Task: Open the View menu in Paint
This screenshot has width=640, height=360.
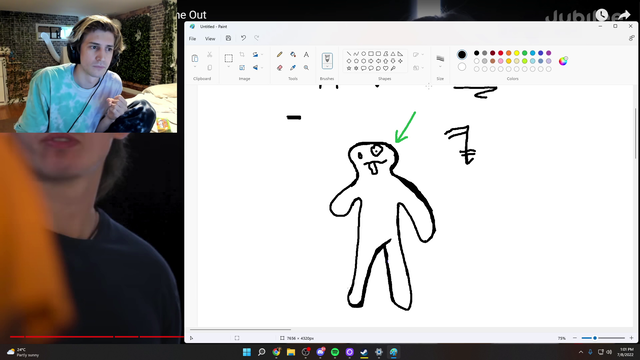Action: click(210, 39)
